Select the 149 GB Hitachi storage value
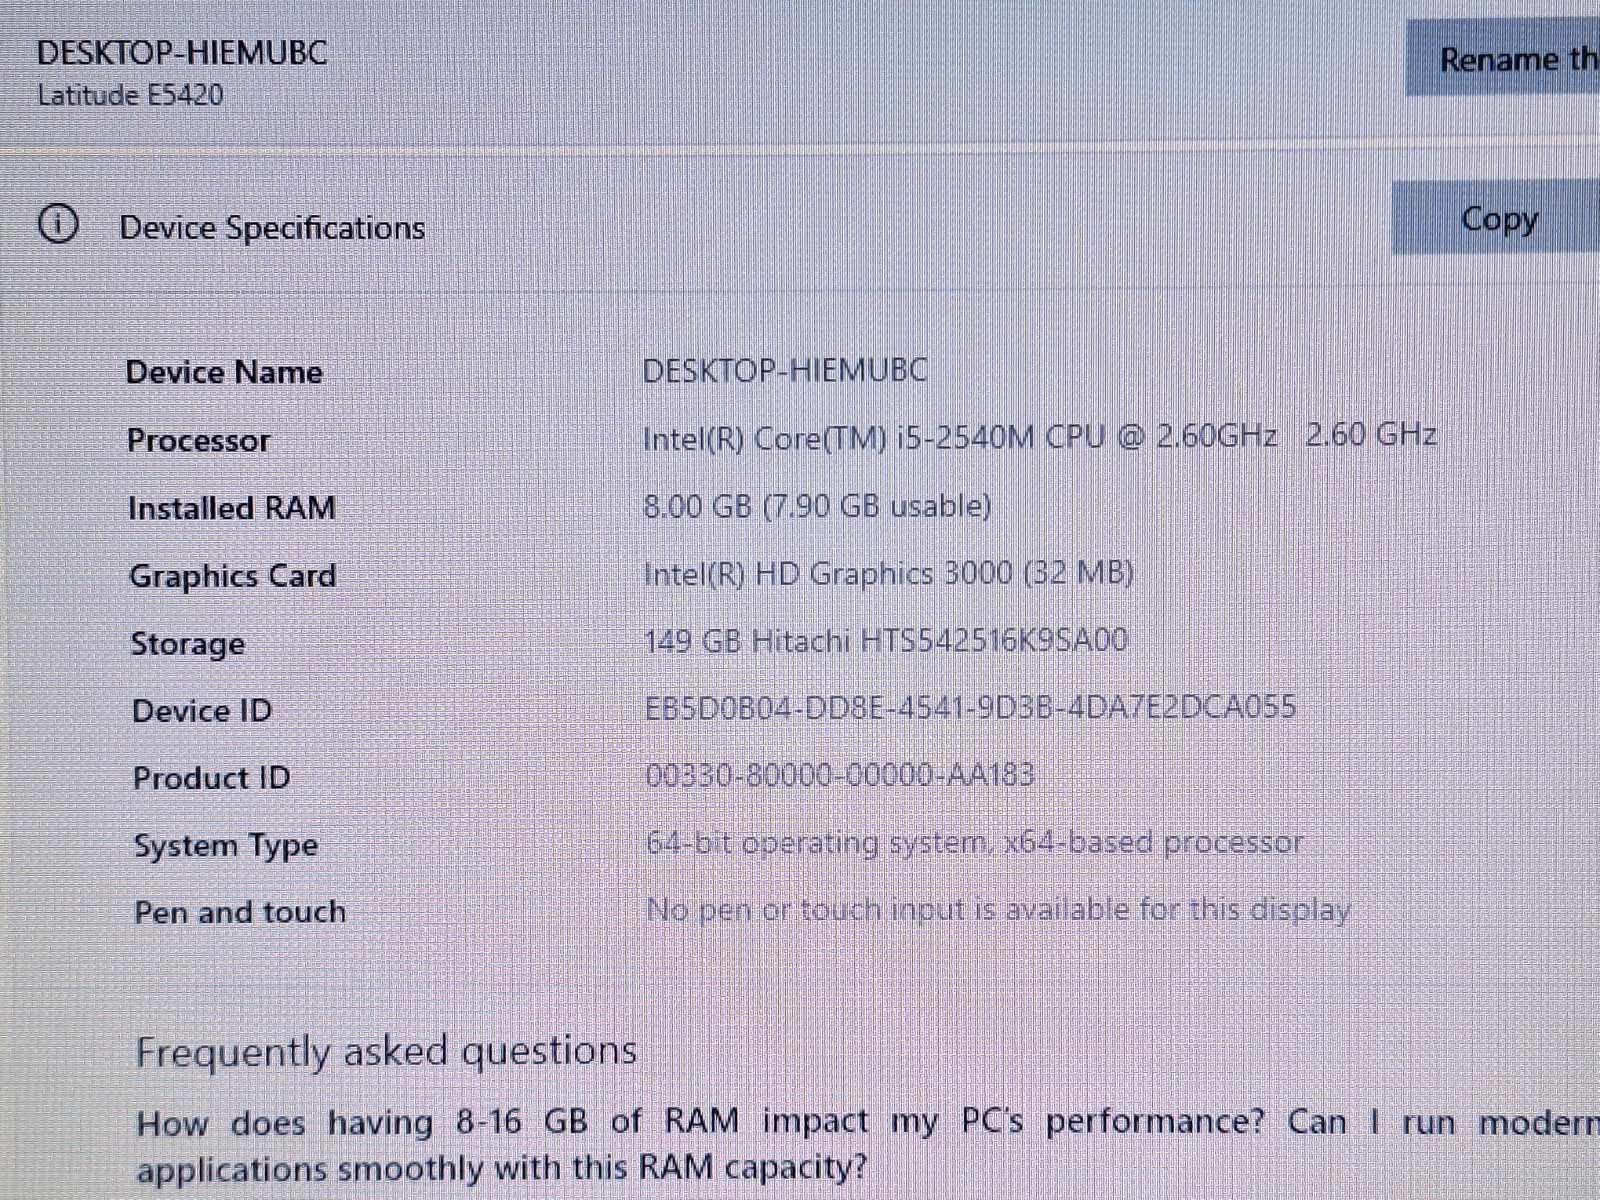The height and width of the screenshot is (1200, 1600). coord(885,640)
